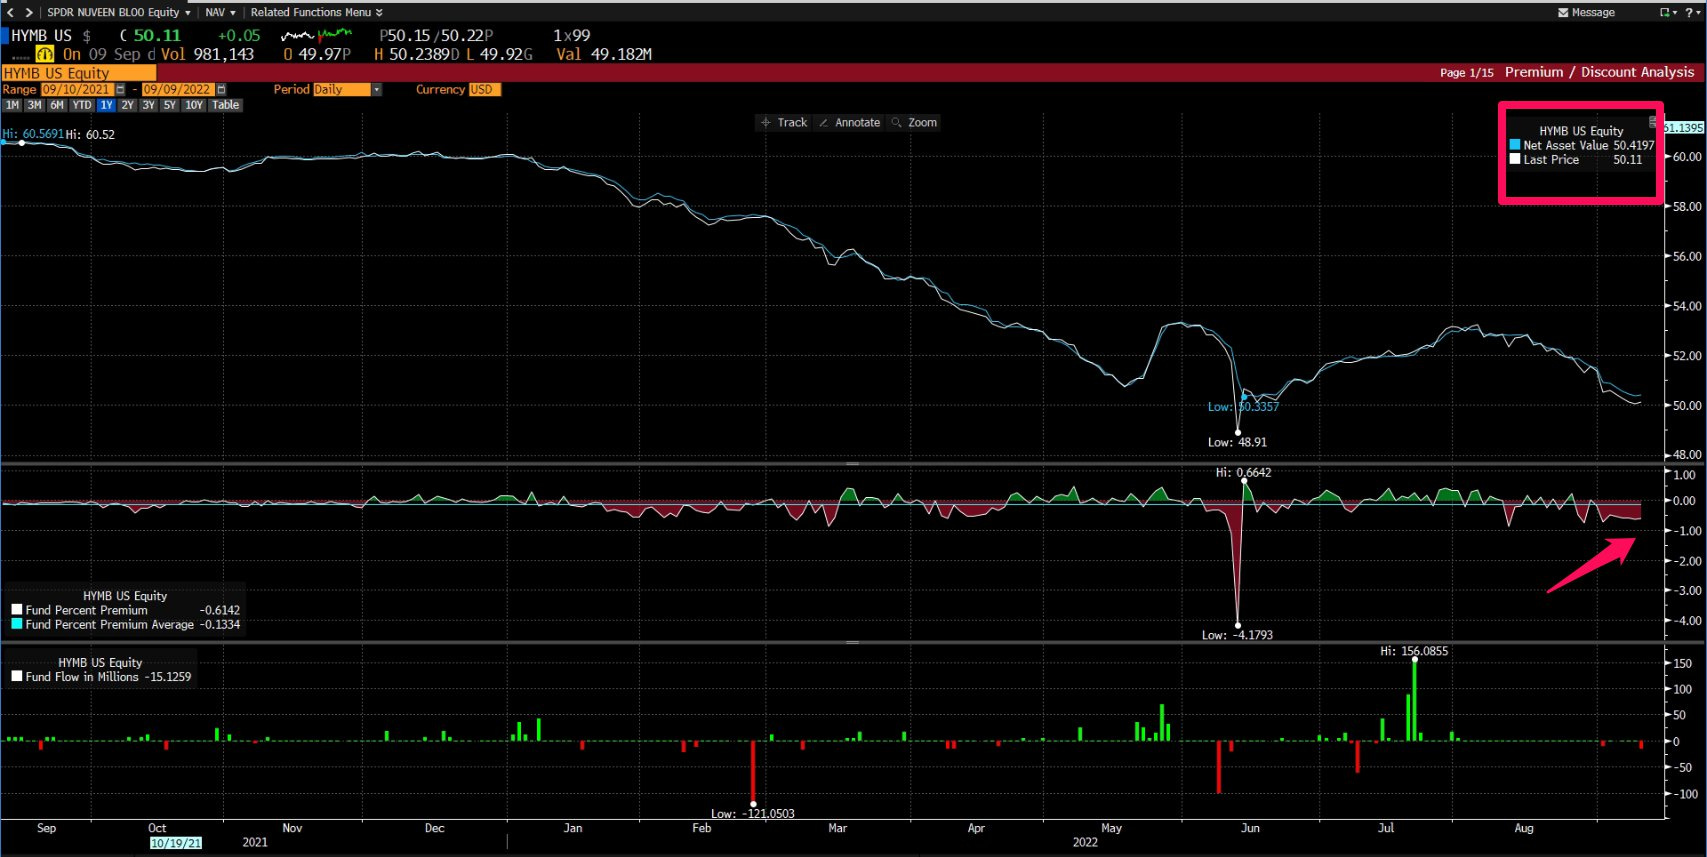1707x857 pixels.
Task: Activate the Annotate pencil tool
Action: 849,122
